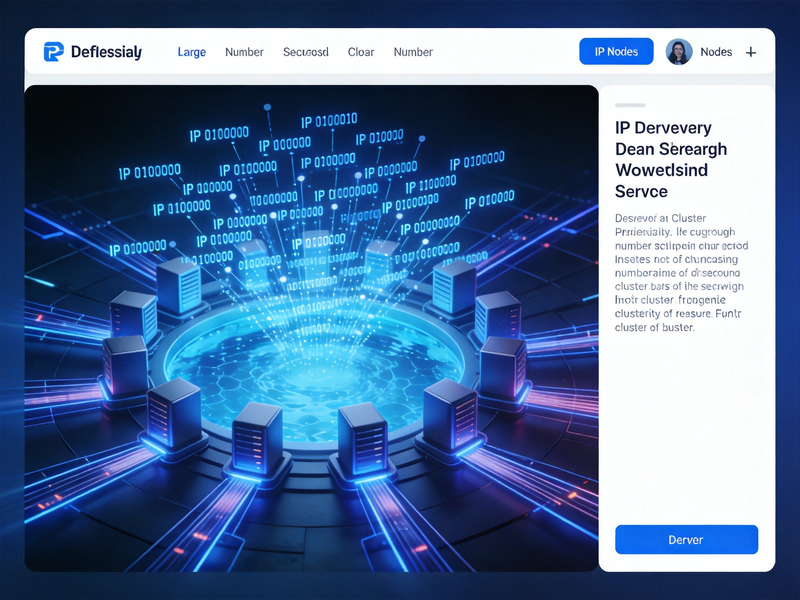Open the Secuosd nav item
The height and width of the screenshot is (600, 800).
[306, 52]
